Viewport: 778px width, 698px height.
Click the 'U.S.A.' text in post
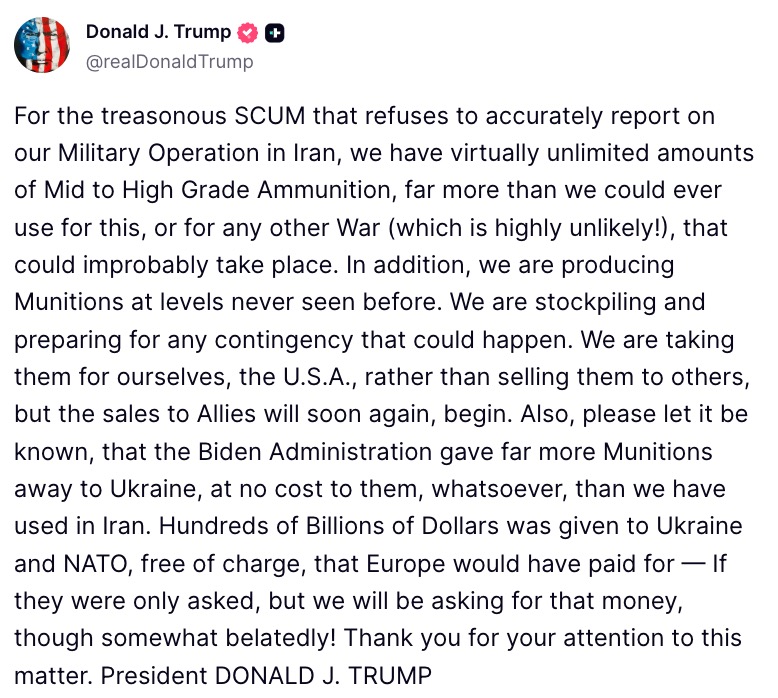(320, 377)
